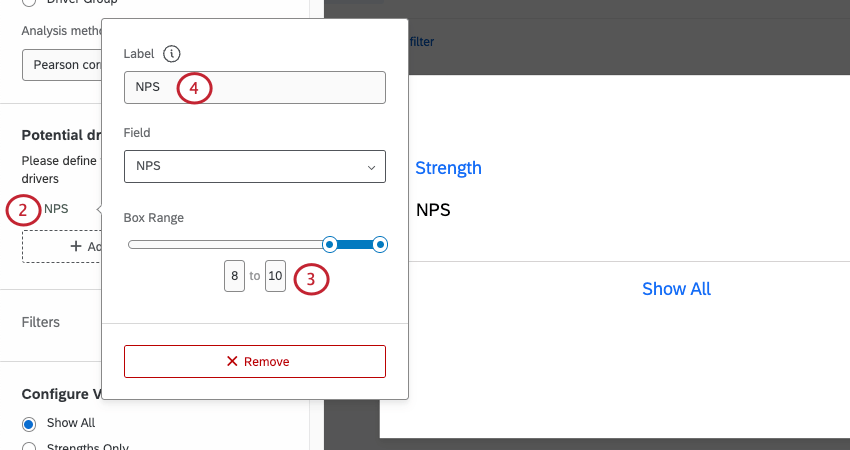850x450 pixels.
Task: Click the Box Range minimum value 8
Action: click(234, 275)
